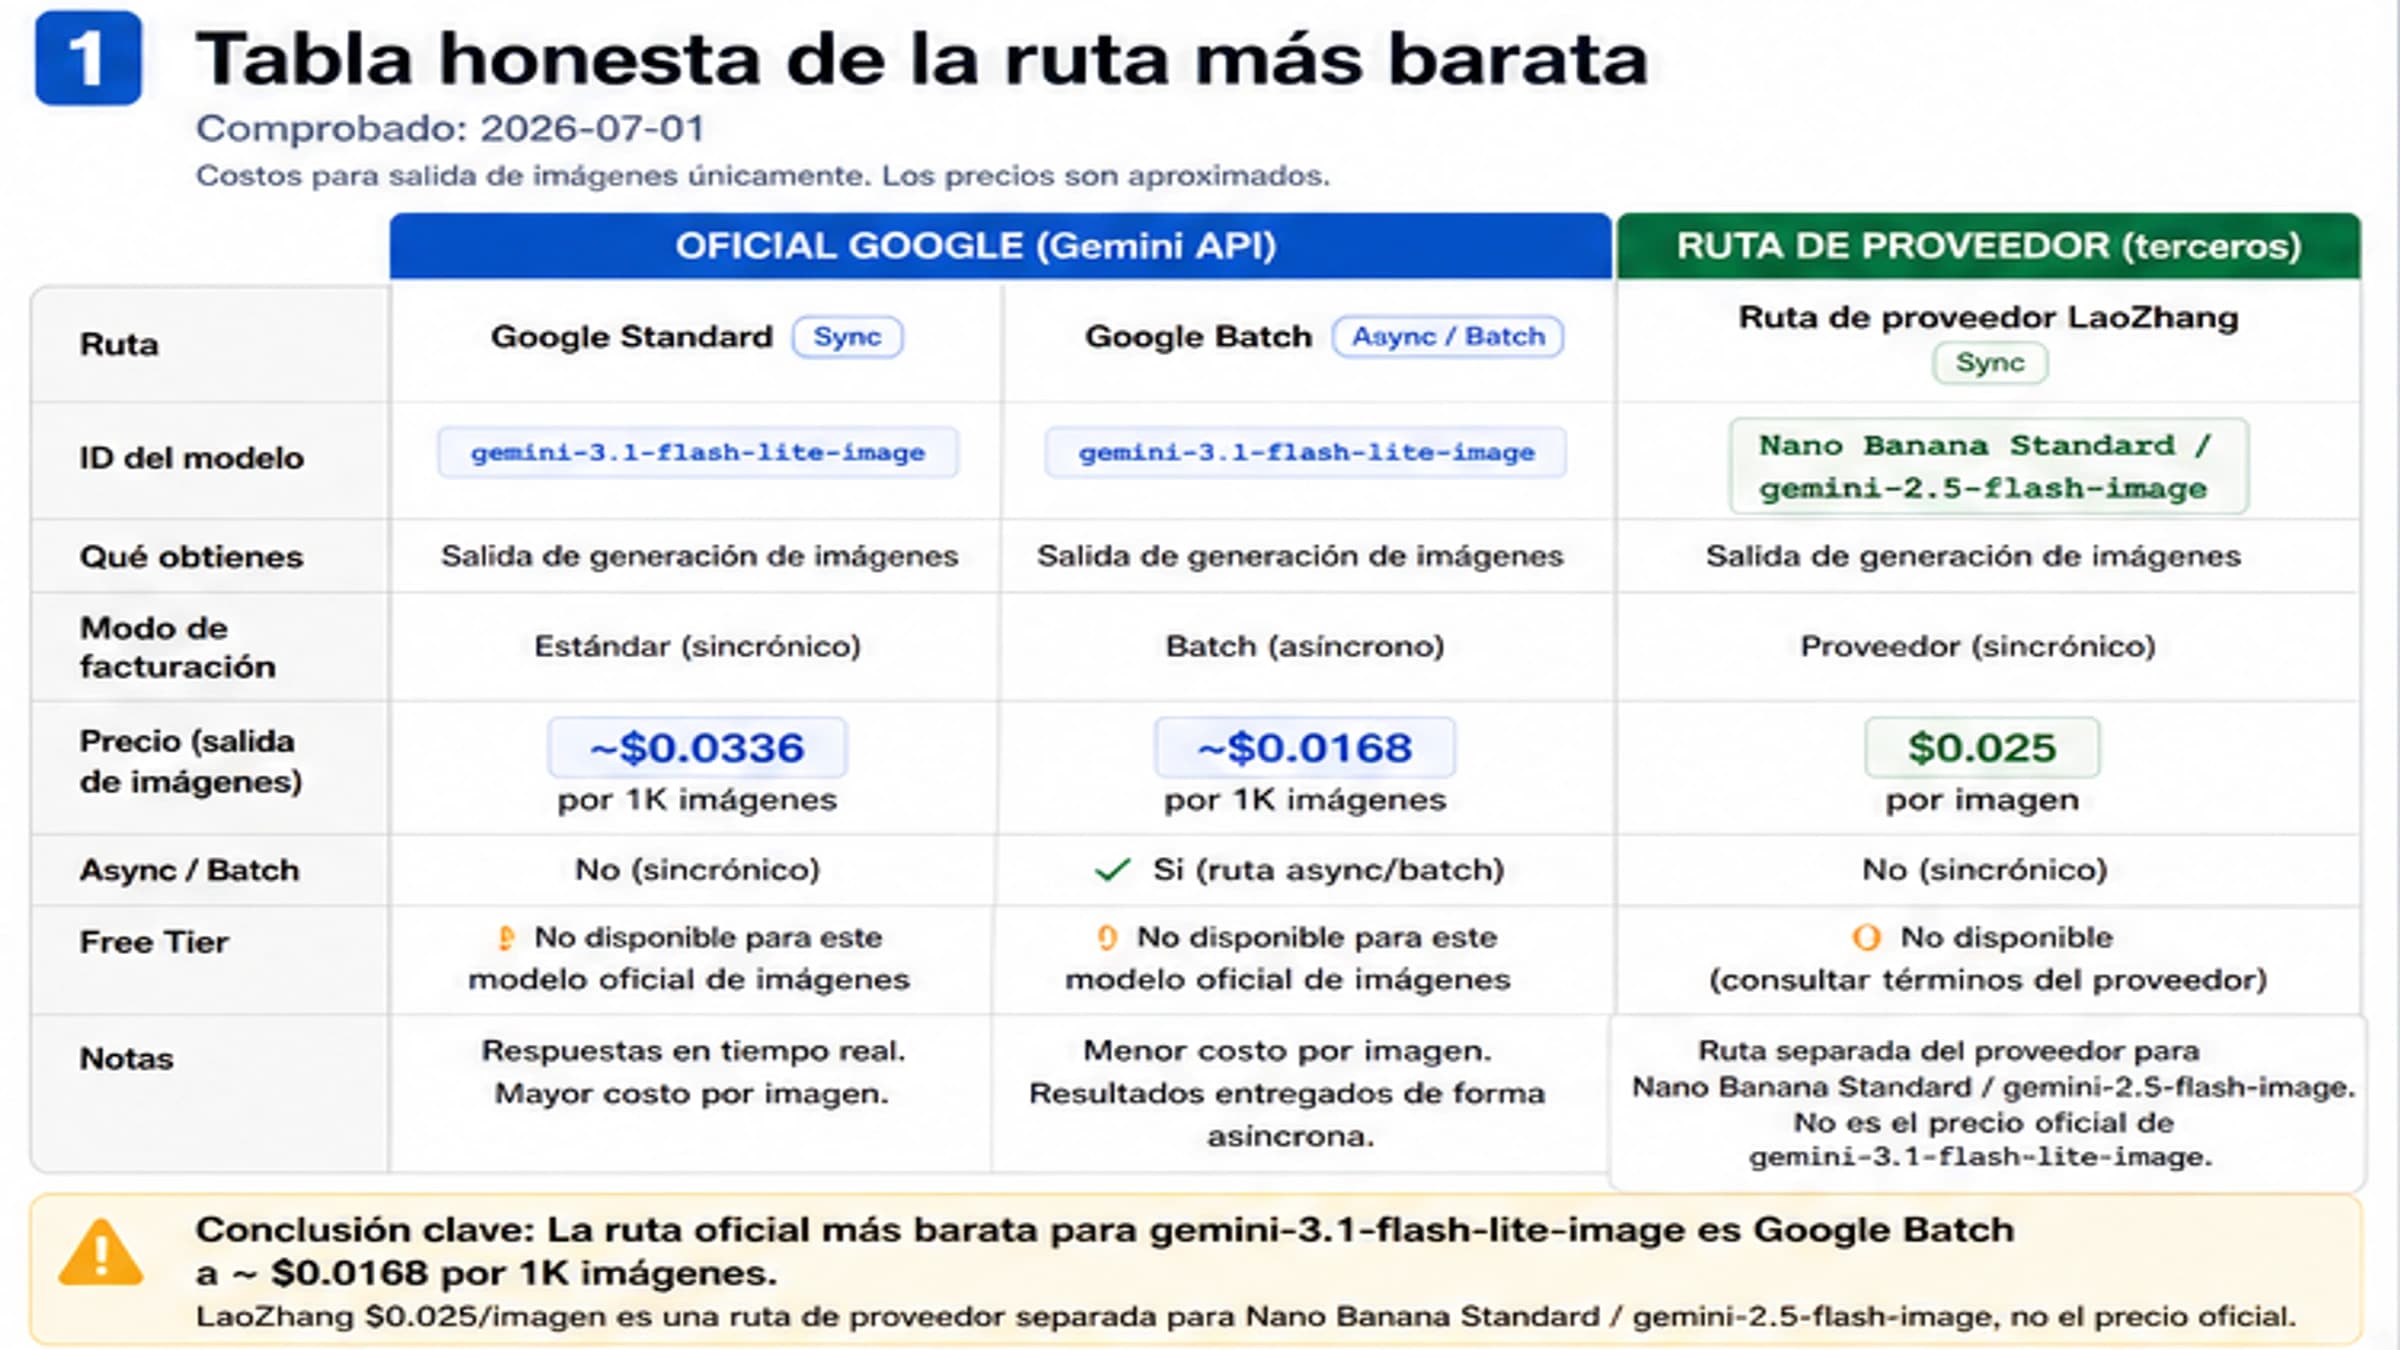Viewport: 2400px width, 1350px height.
Task: Click the ~$0.0336 price box
Action: click(x=697, y=748)
